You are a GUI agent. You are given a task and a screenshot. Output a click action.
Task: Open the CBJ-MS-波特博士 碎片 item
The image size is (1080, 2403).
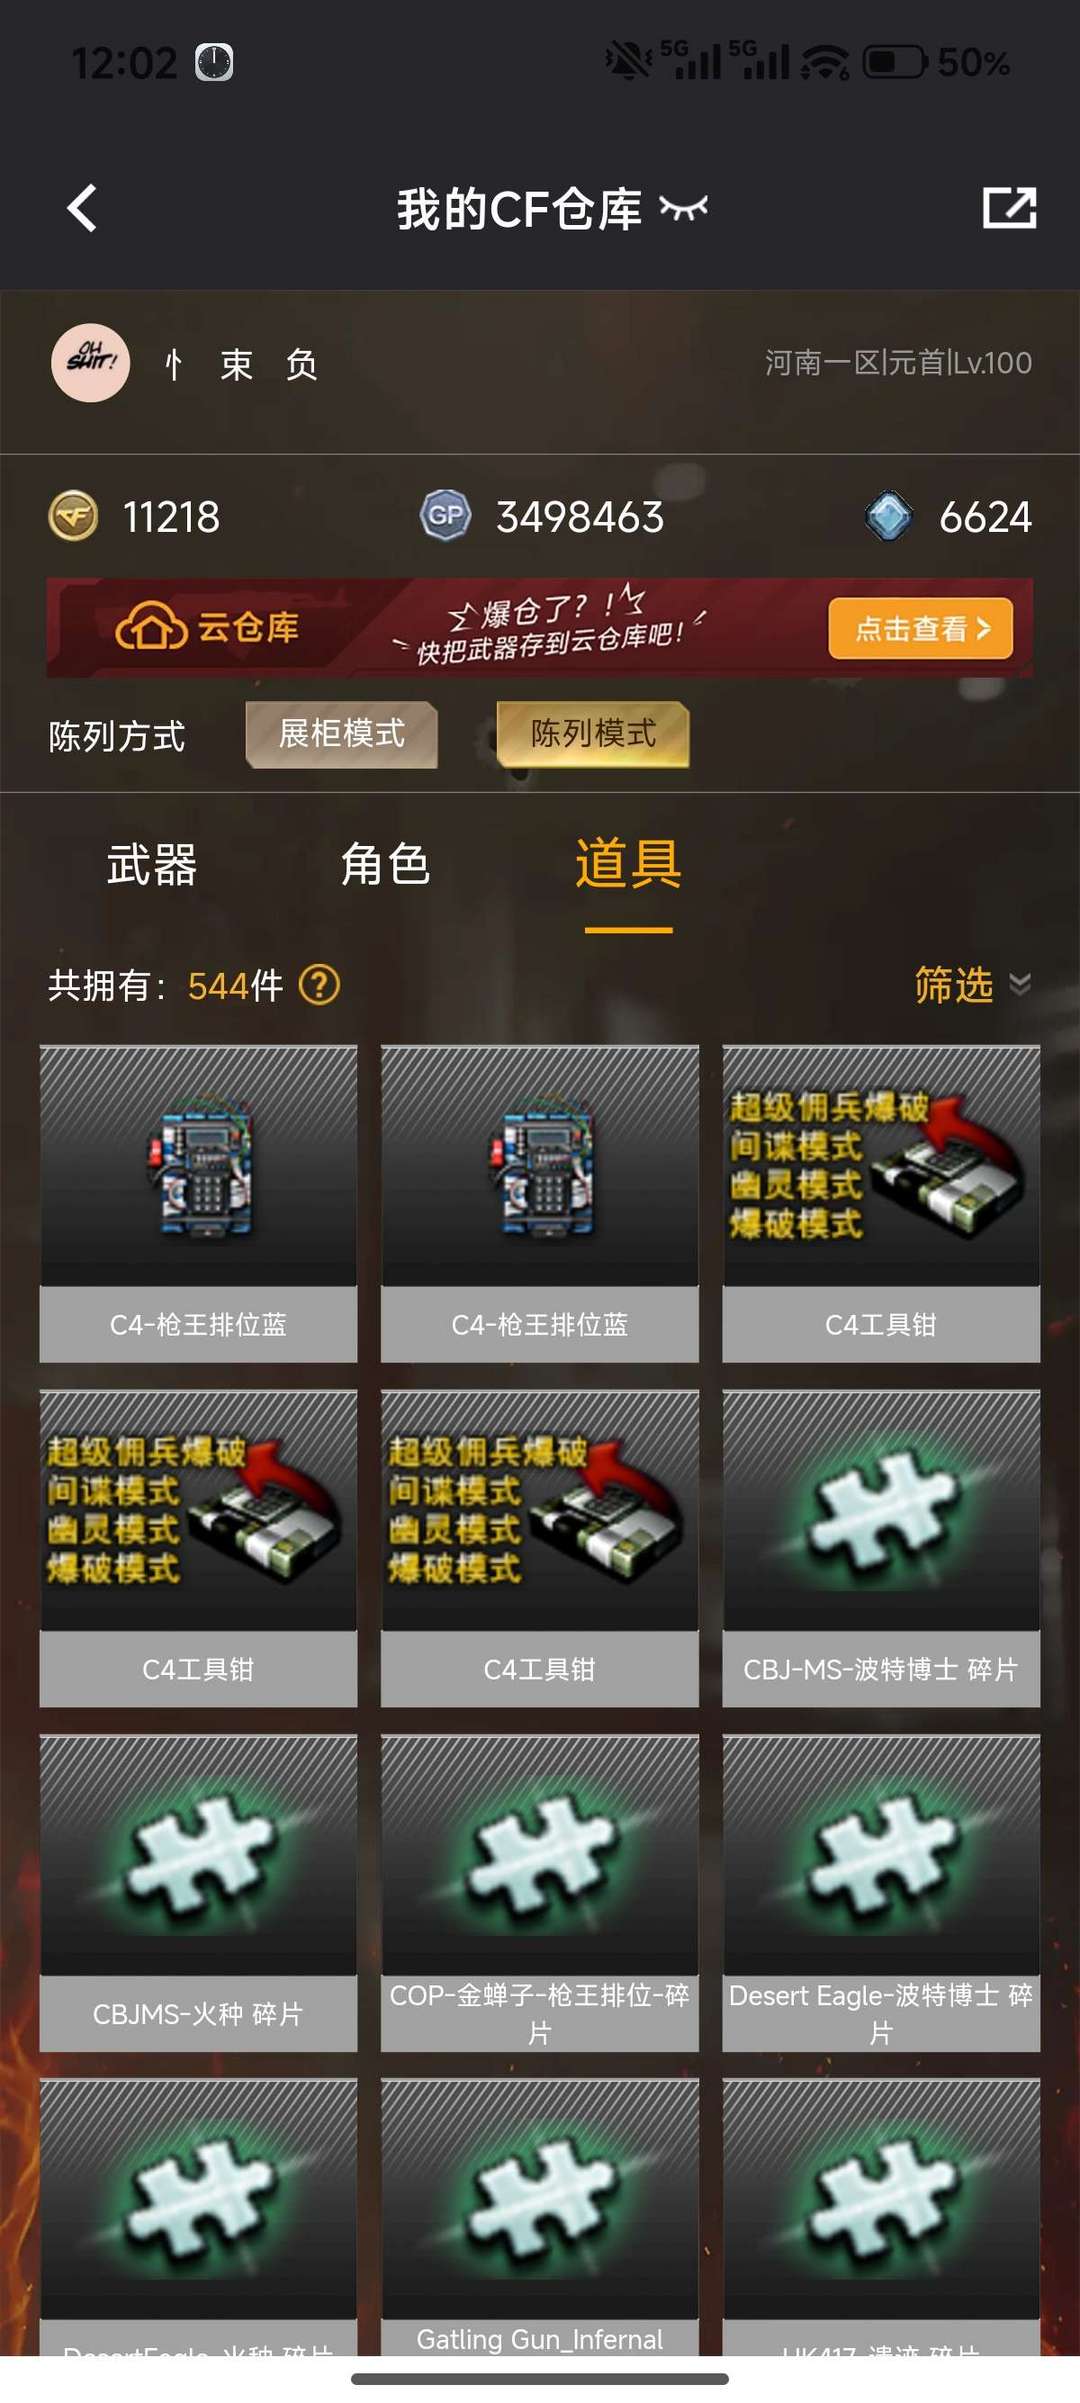click(x=881, y=1548)
